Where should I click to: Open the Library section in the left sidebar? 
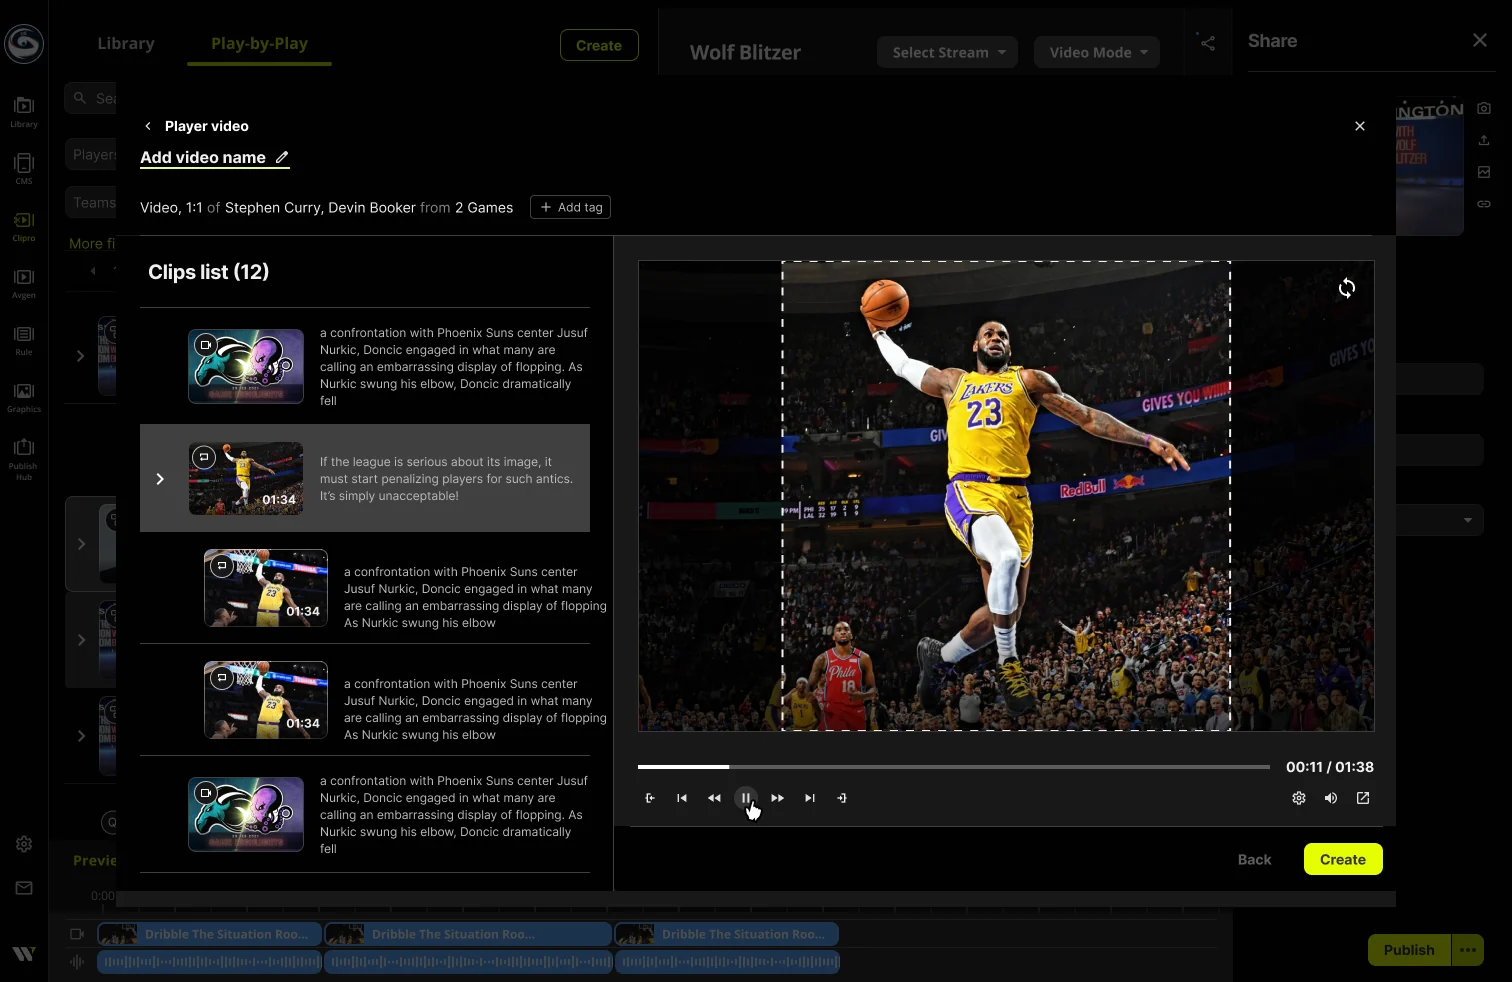click(24, 111)
